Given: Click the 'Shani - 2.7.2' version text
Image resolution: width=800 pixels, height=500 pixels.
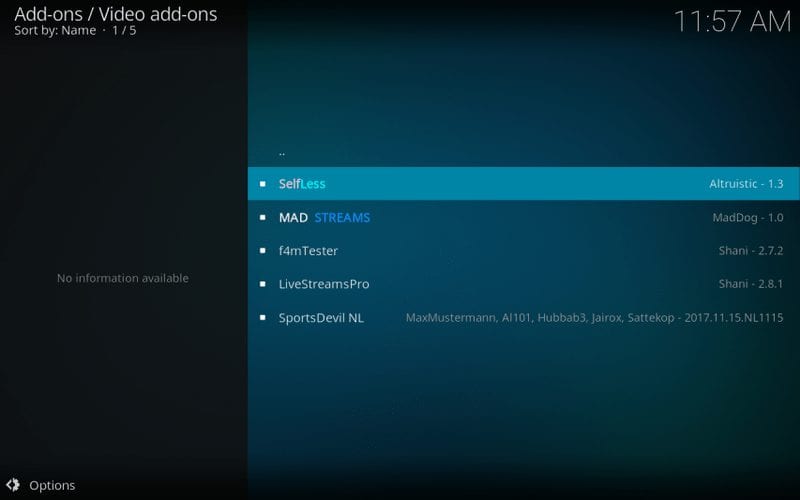Looking at the screenshot, I should tap(751, 251).
